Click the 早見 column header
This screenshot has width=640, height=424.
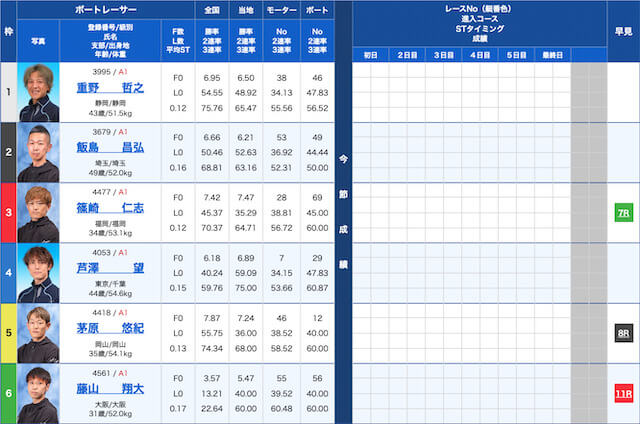pyautogui.click(x=624, y=31)
